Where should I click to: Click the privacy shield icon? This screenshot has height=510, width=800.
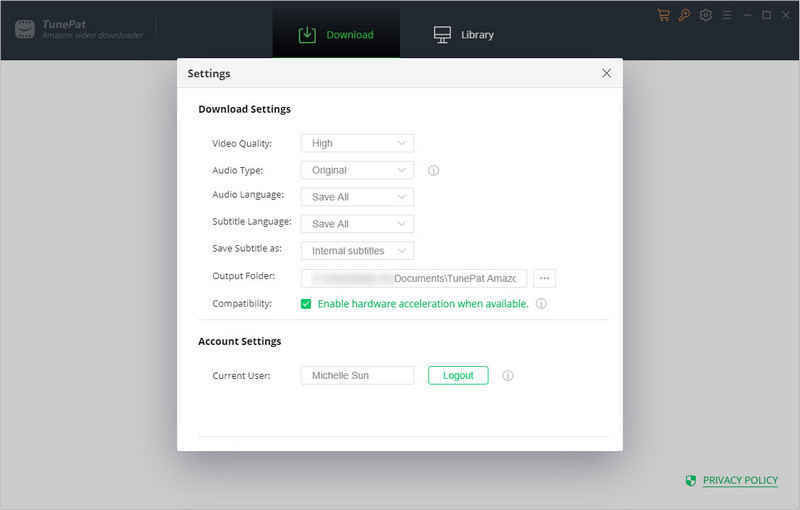(x=691, y=481)
